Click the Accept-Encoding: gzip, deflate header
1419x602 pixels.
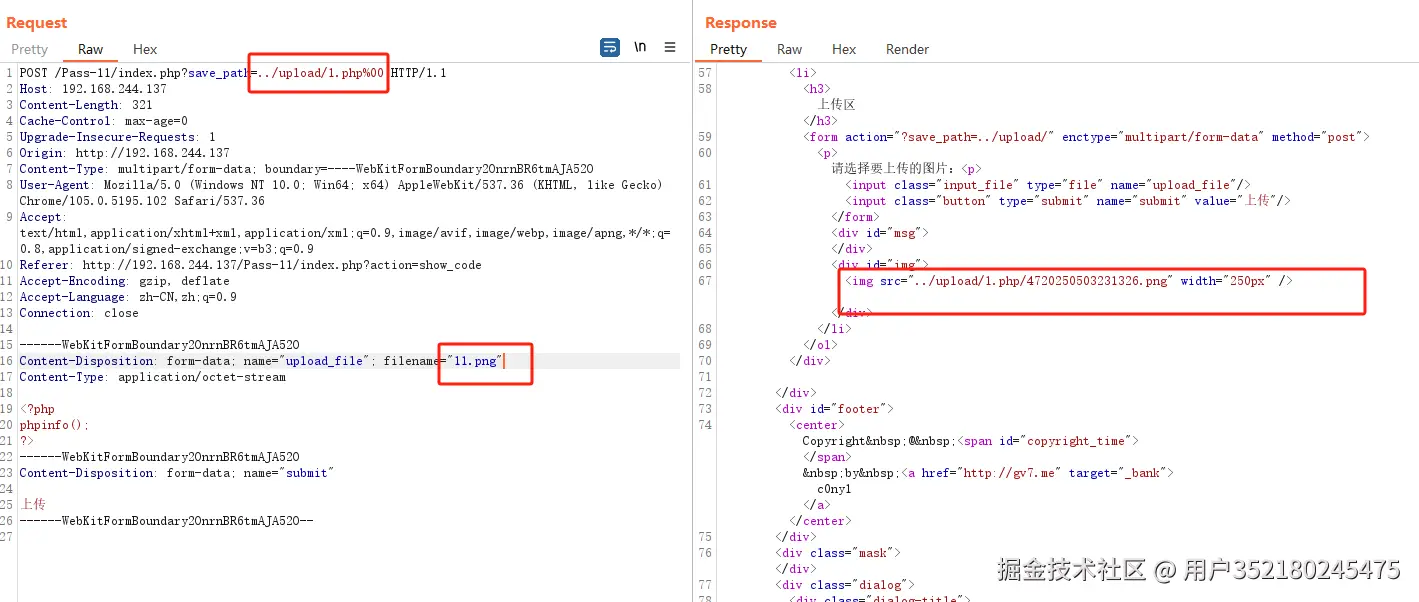point(124,281)
